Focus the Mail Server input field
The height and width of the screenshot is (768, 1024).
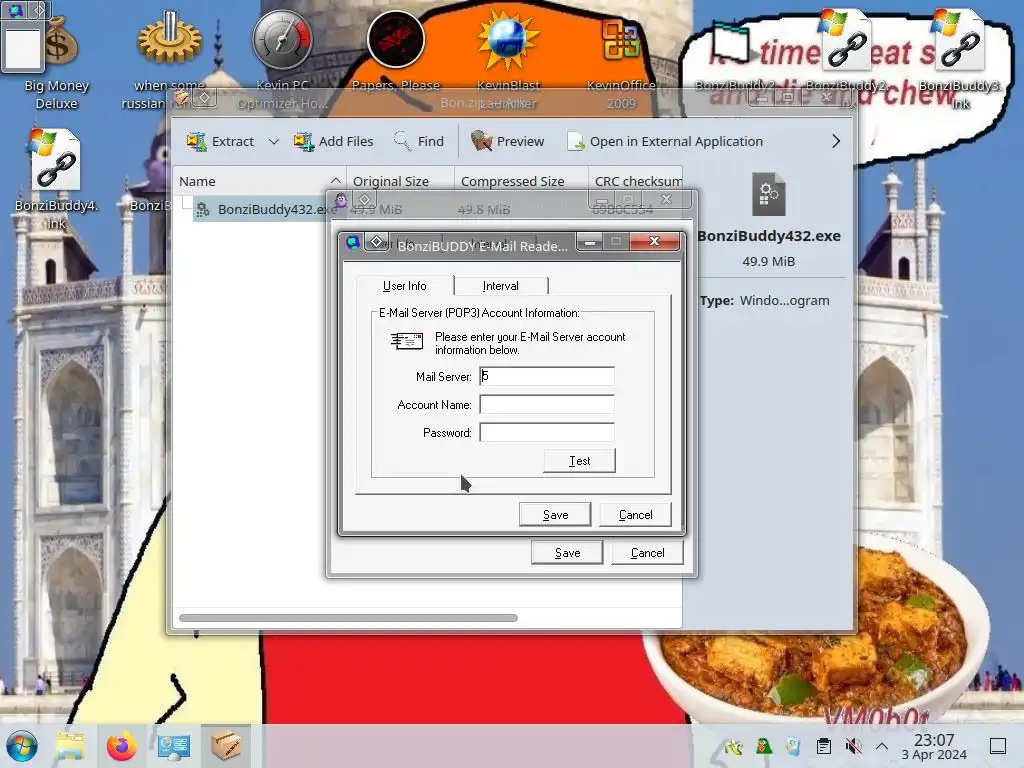(x=547, y=376)
